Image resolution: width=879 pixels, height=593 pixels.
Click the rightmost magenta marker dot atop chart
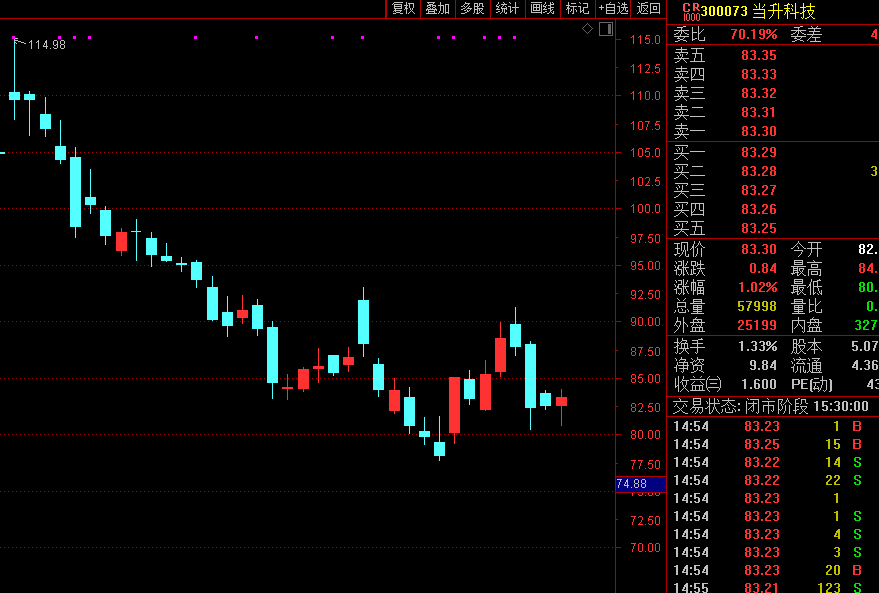514,38
